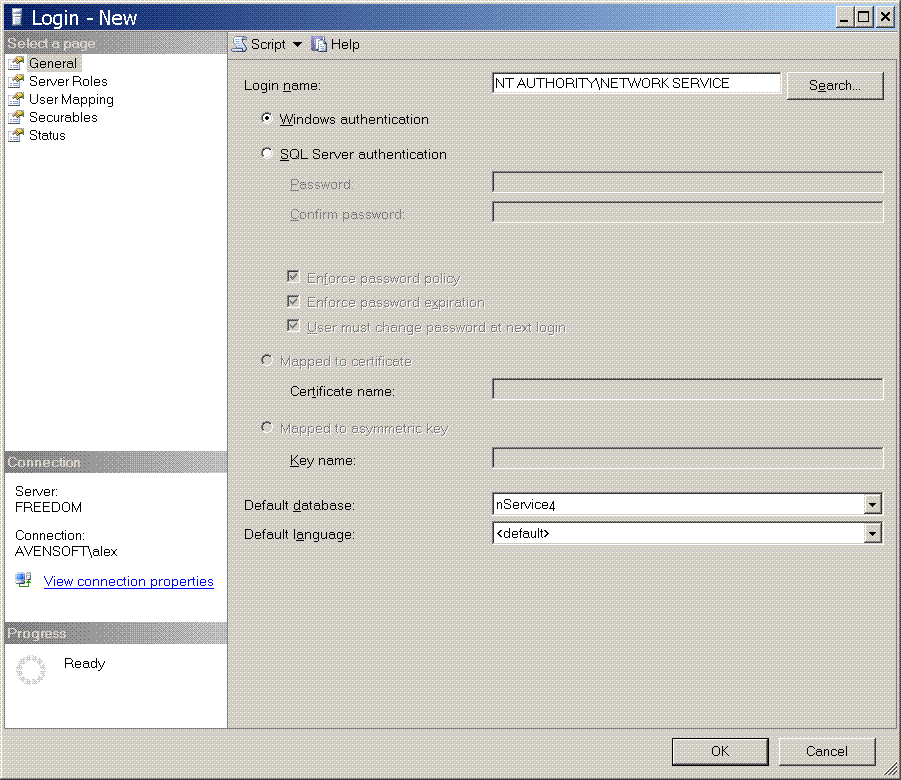
Task: Click the Cancel button
Action: [x=827, y=751]
